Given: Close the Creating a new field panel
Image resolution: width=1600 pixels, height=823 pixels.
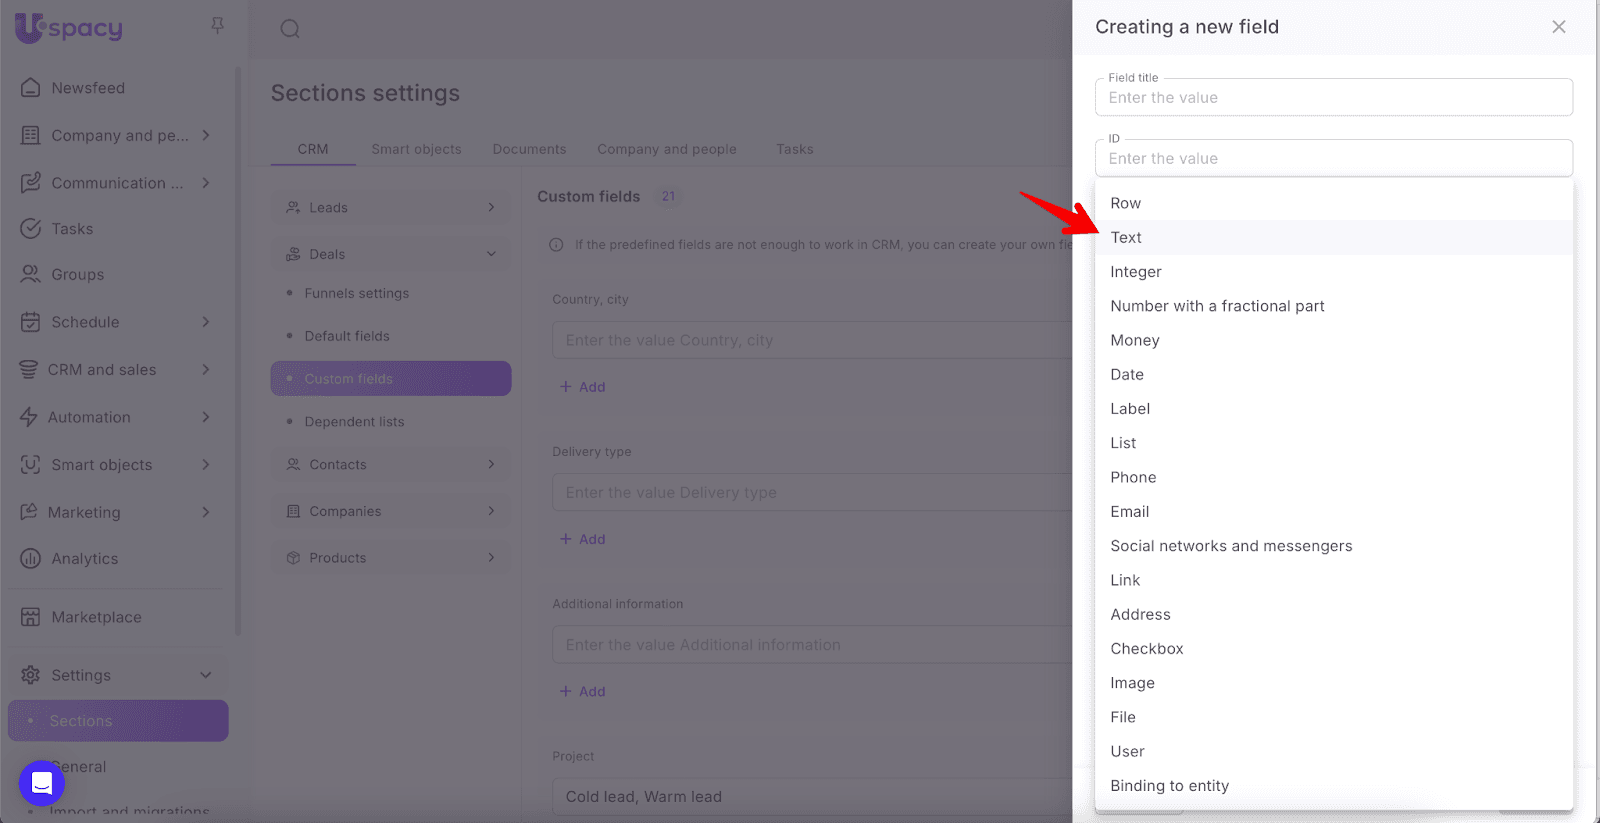Looking at the screenshot, I should tap(1558, 27).
